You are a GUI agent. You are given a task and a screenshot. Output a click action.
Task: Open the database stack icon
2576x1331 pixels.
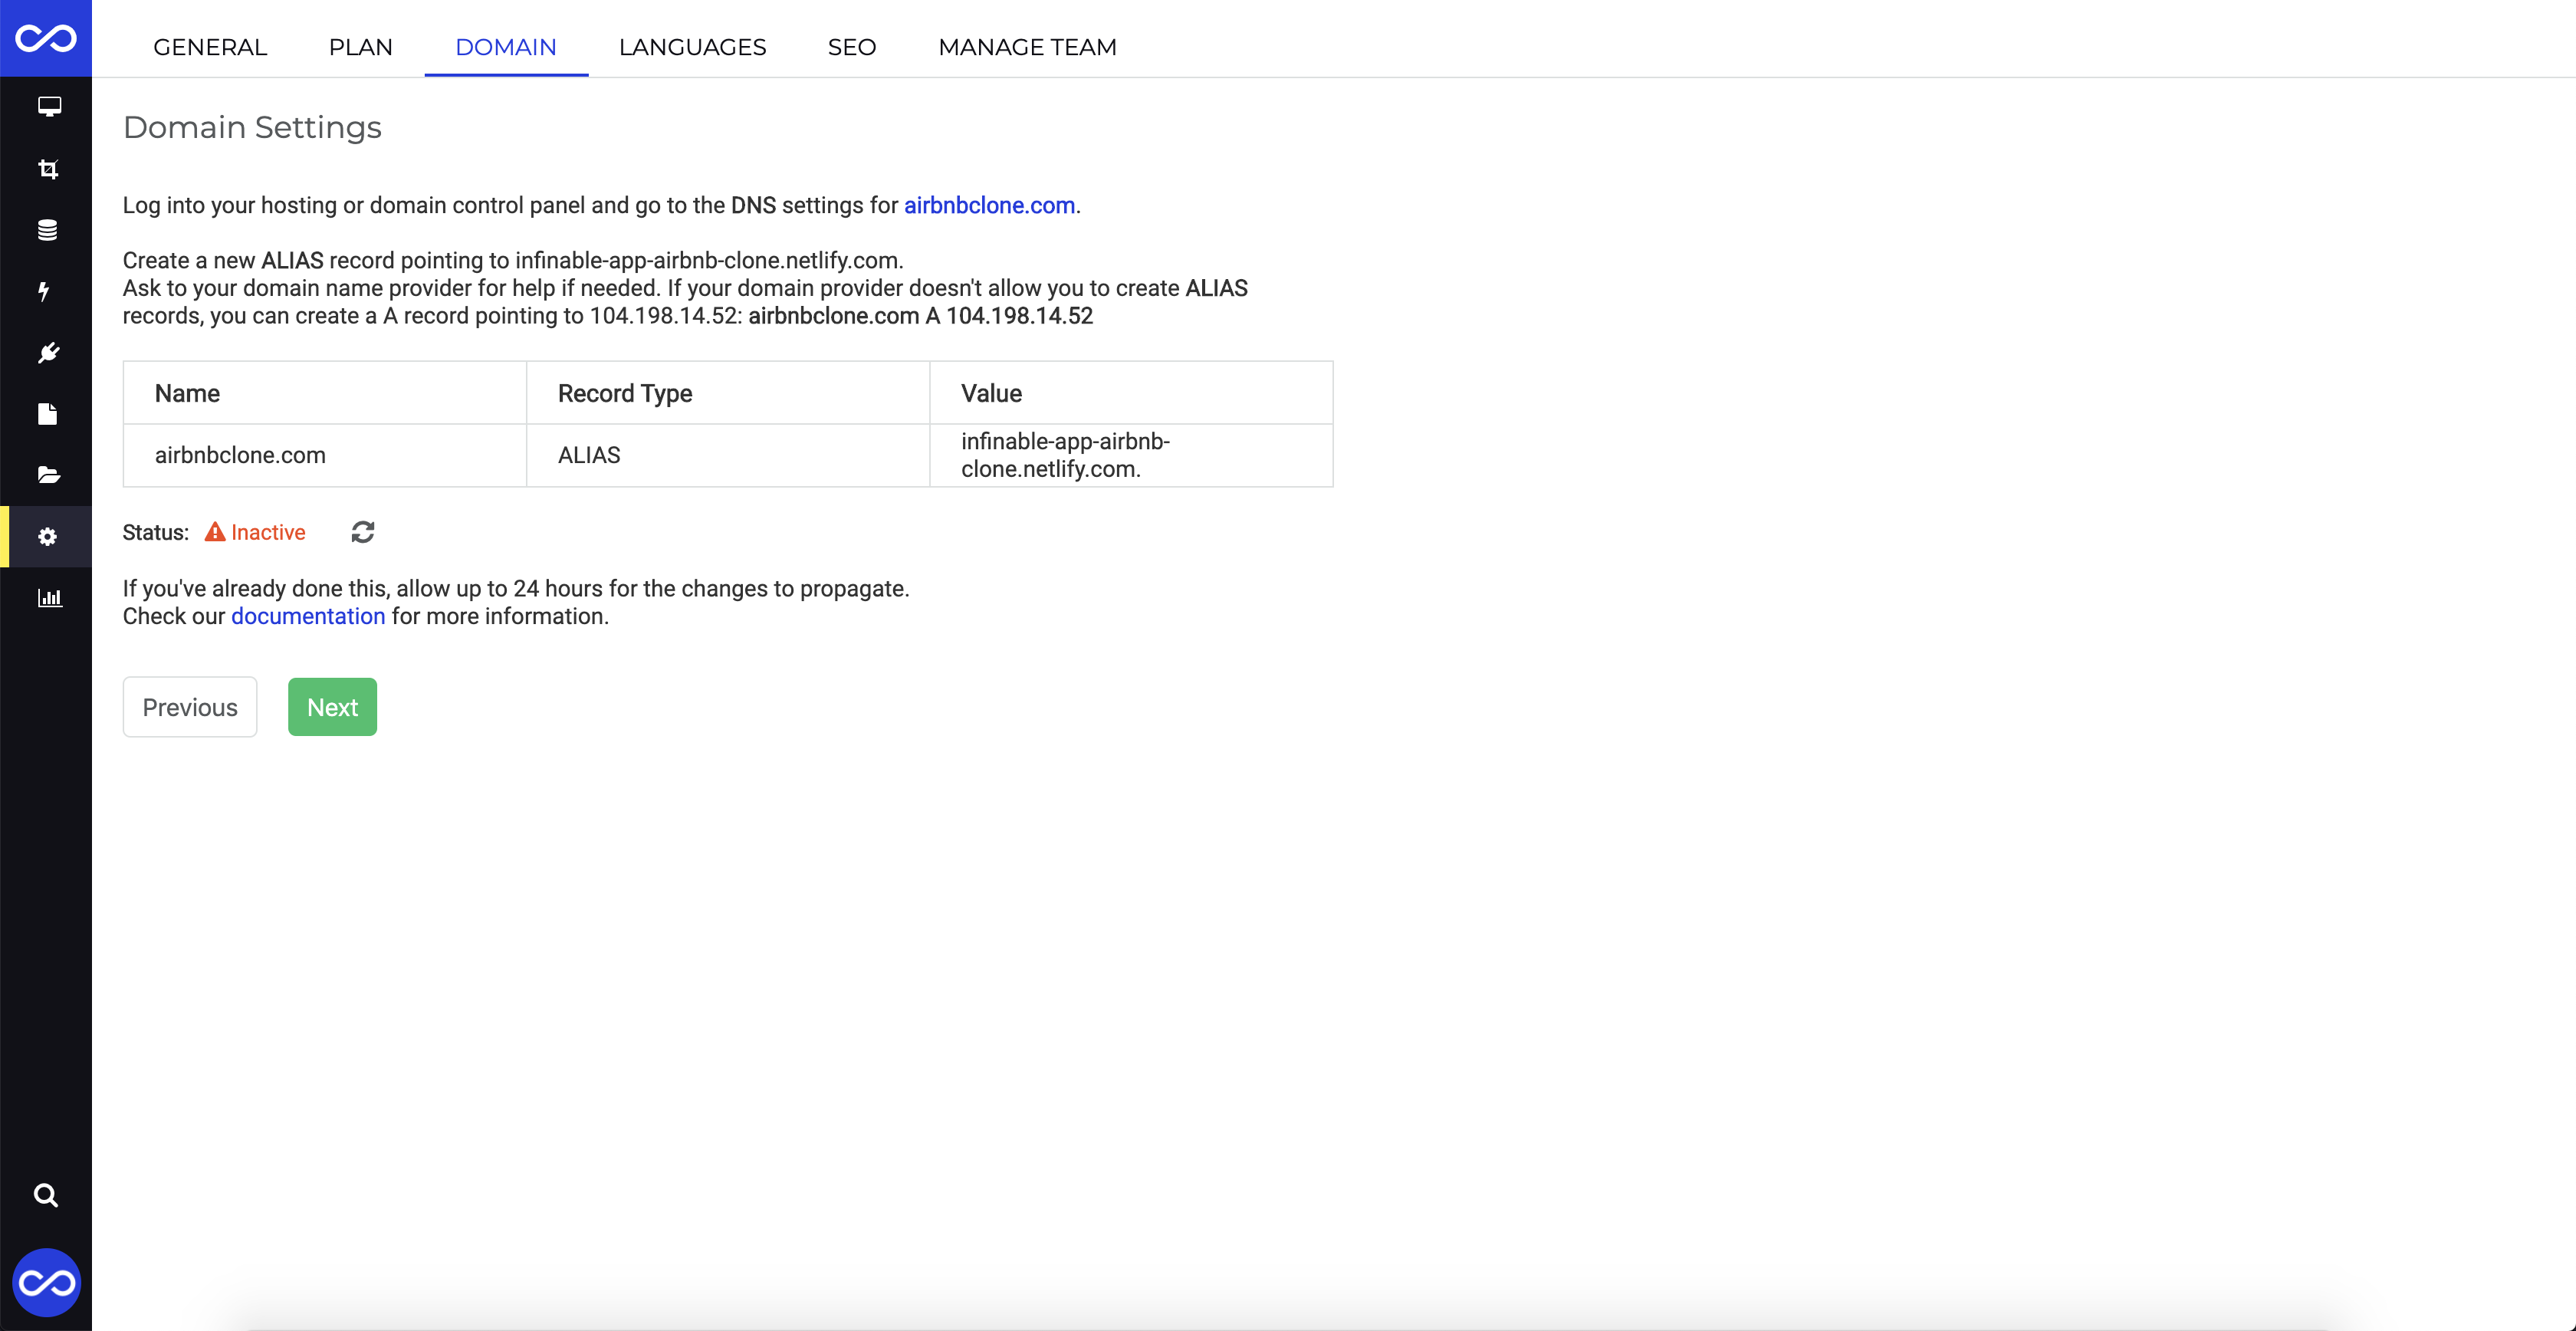(47, 230)
